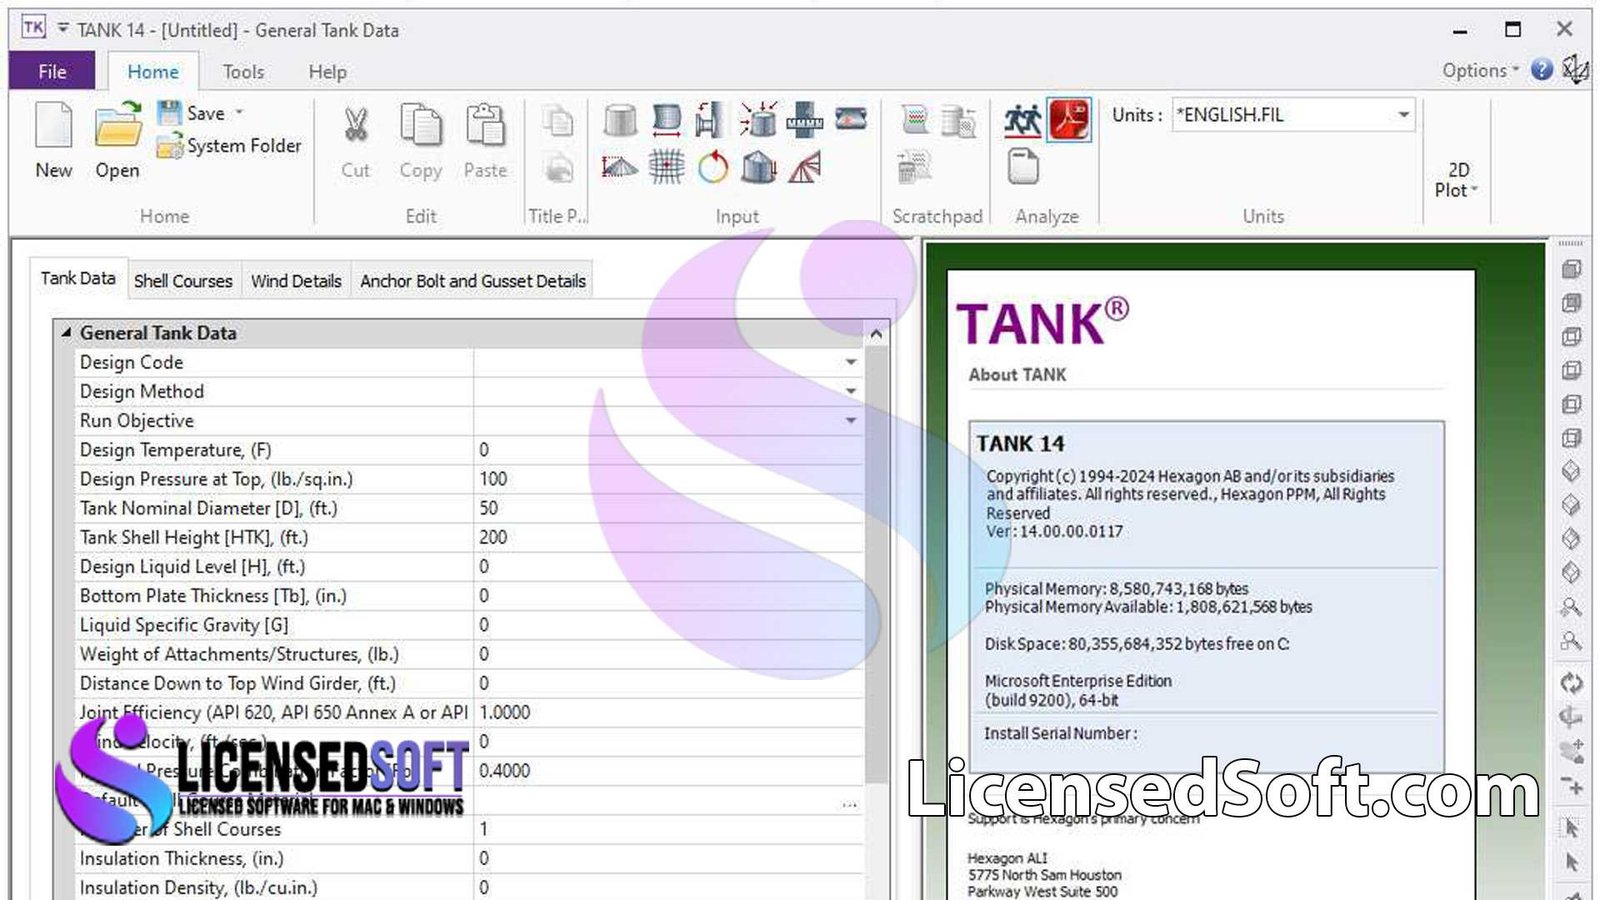The width and height of the screenshot is (1600, 900).
Task: Open the external pressure arrows on tank icon
Action: click(x=759, y=121)
